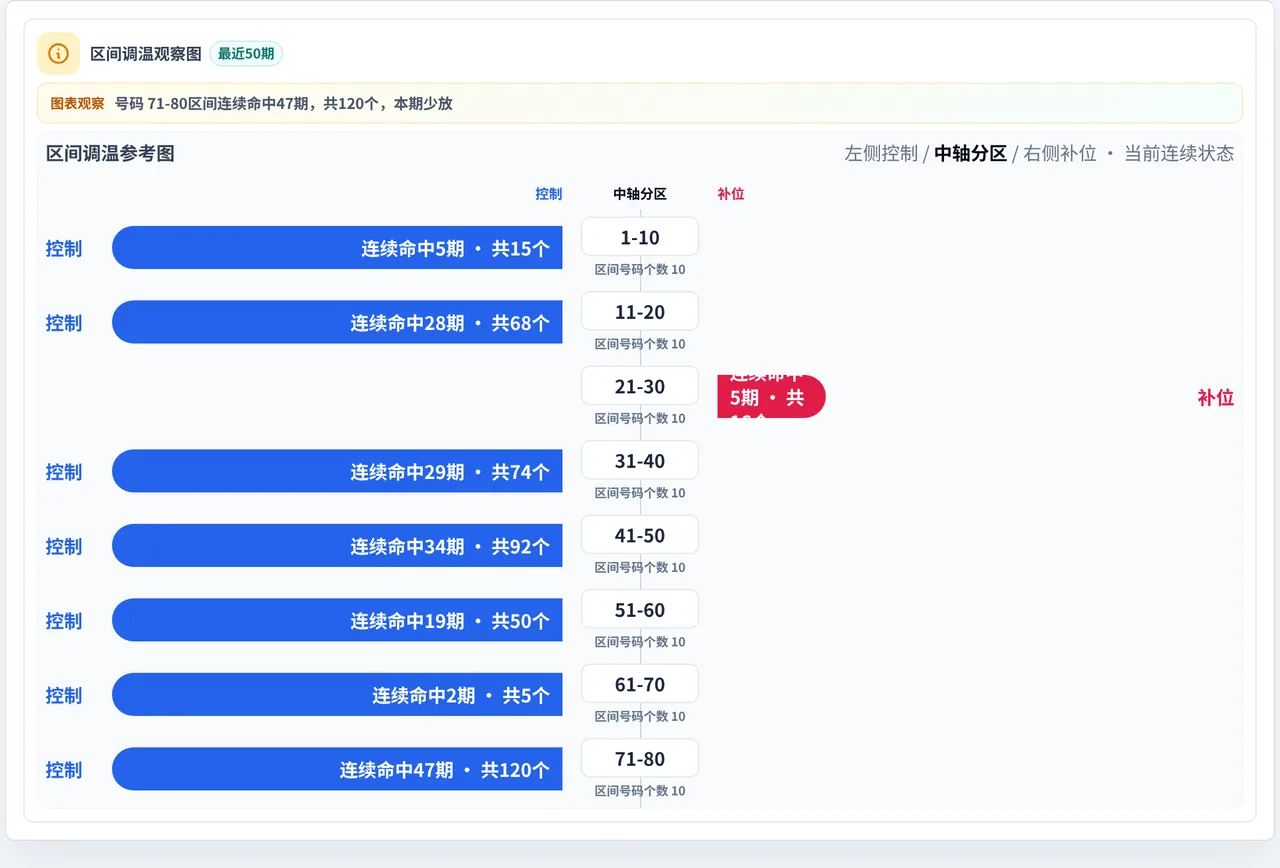1280x868 pixels.
Task: Click the 控制 label in the 11-20 row
Action: click(64, 323)
